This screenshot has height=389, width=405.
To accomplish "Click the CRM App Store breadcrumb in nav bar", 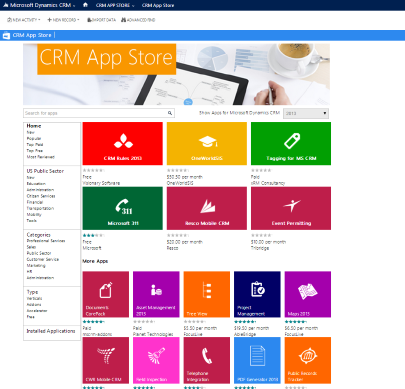I will pos(158,5).
